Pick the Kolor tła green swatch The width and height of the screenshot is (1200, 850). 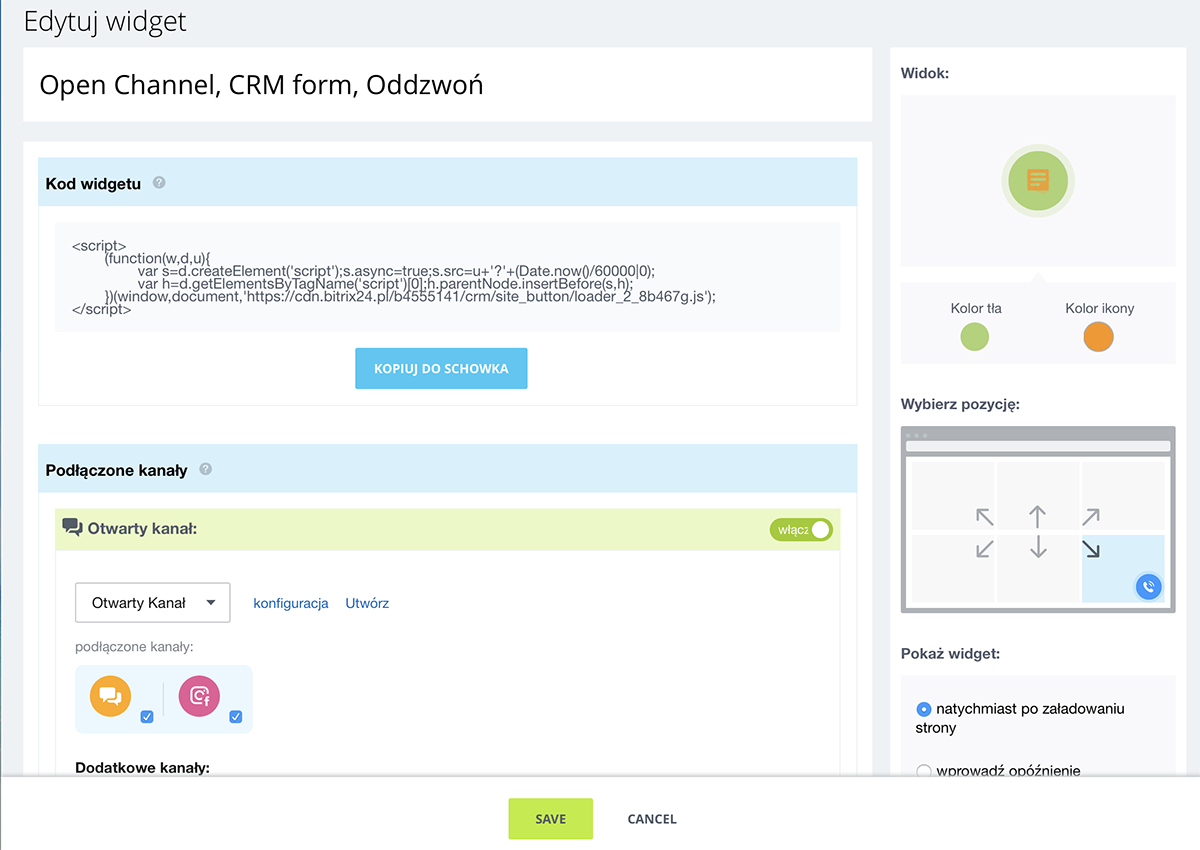pyautogui.click(x=974, y=338)
